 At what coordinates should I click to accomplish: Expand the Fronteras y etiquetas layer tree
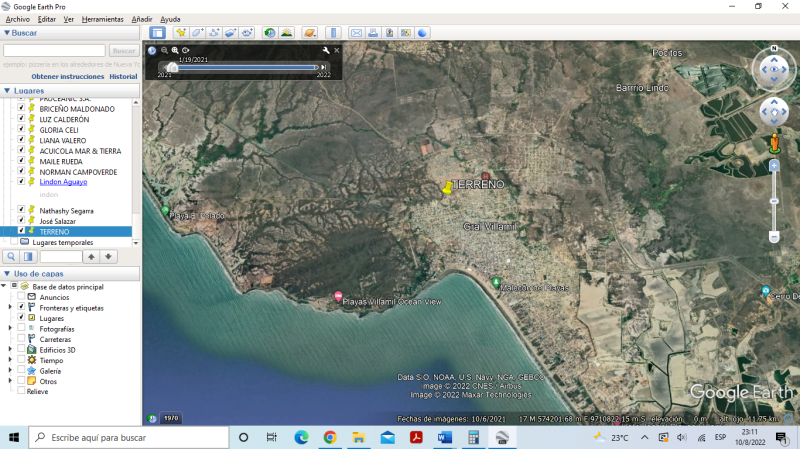tap(10, 308)
